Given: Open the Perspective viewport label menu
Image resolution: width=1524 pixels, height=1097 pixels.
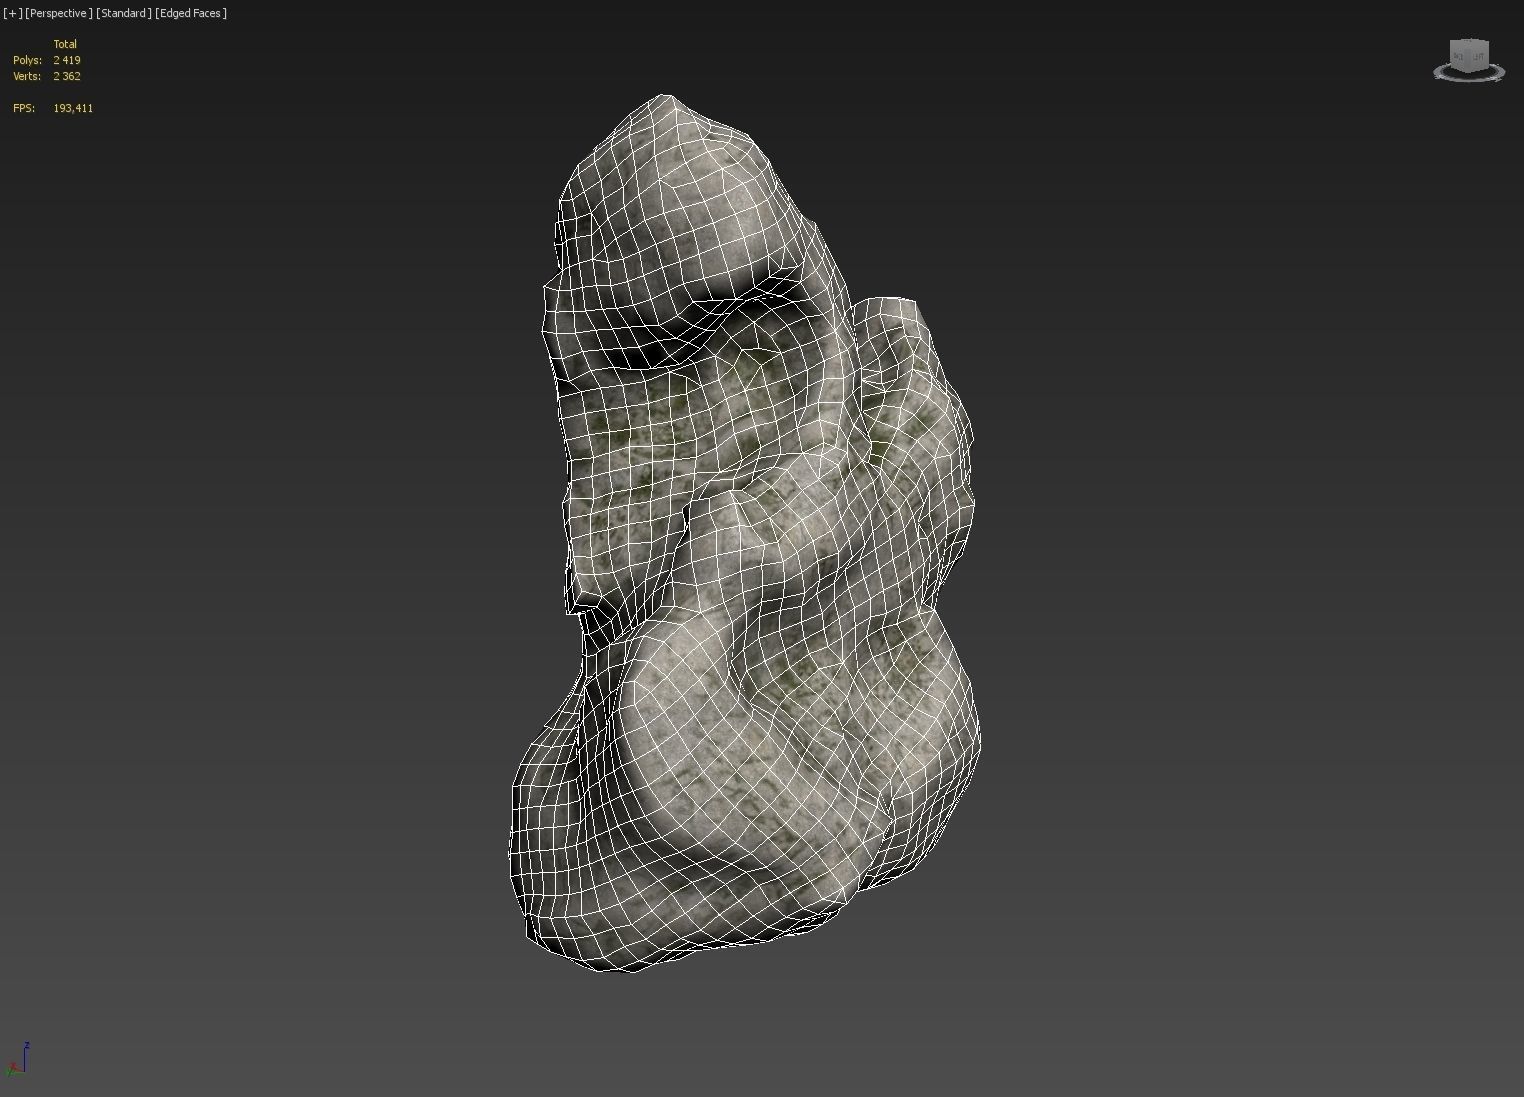Looking at the screenshot, I should click(59, 13).
